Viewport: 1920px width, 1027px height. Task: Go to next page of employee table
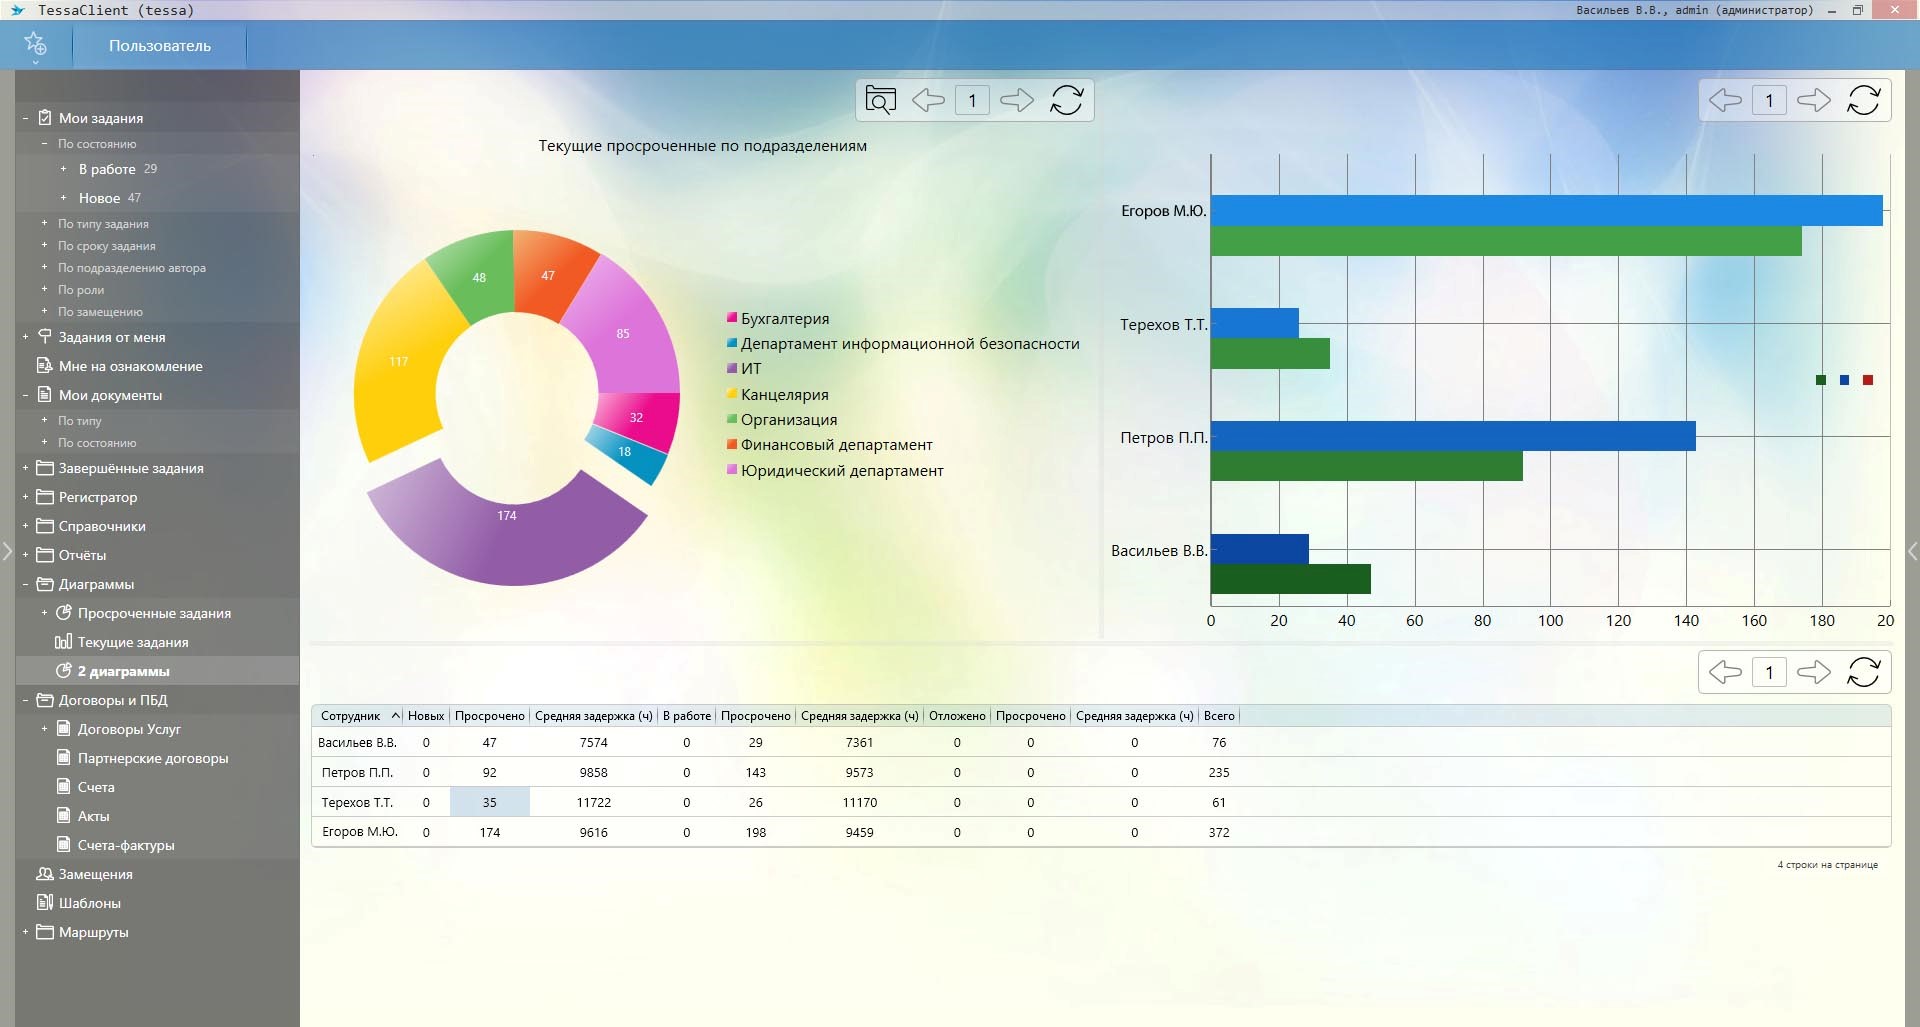1813,672
